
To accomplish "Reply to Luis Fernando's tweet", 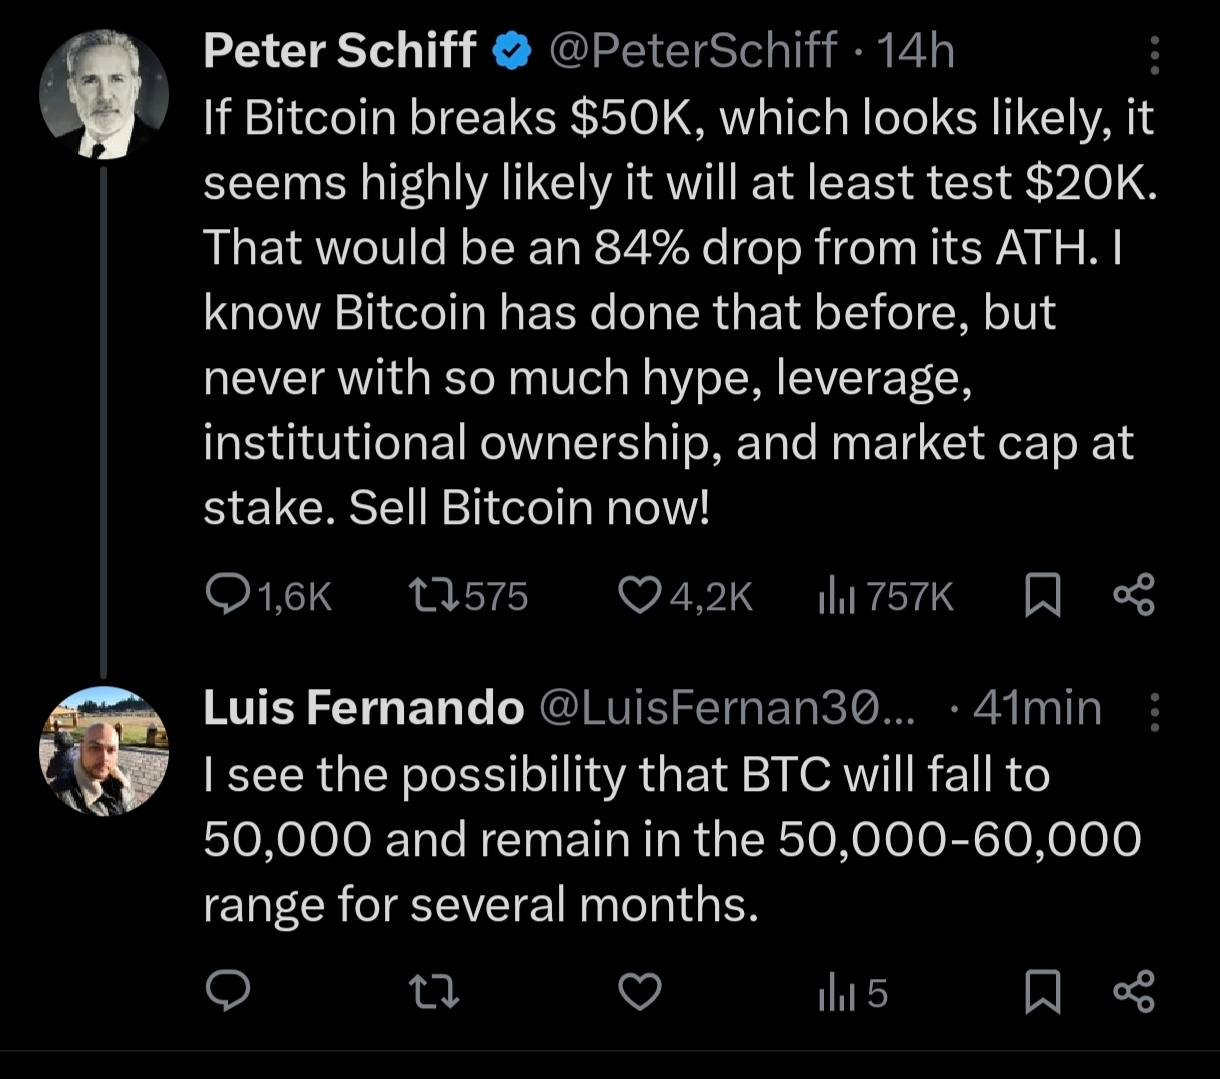I will [228, 992].
